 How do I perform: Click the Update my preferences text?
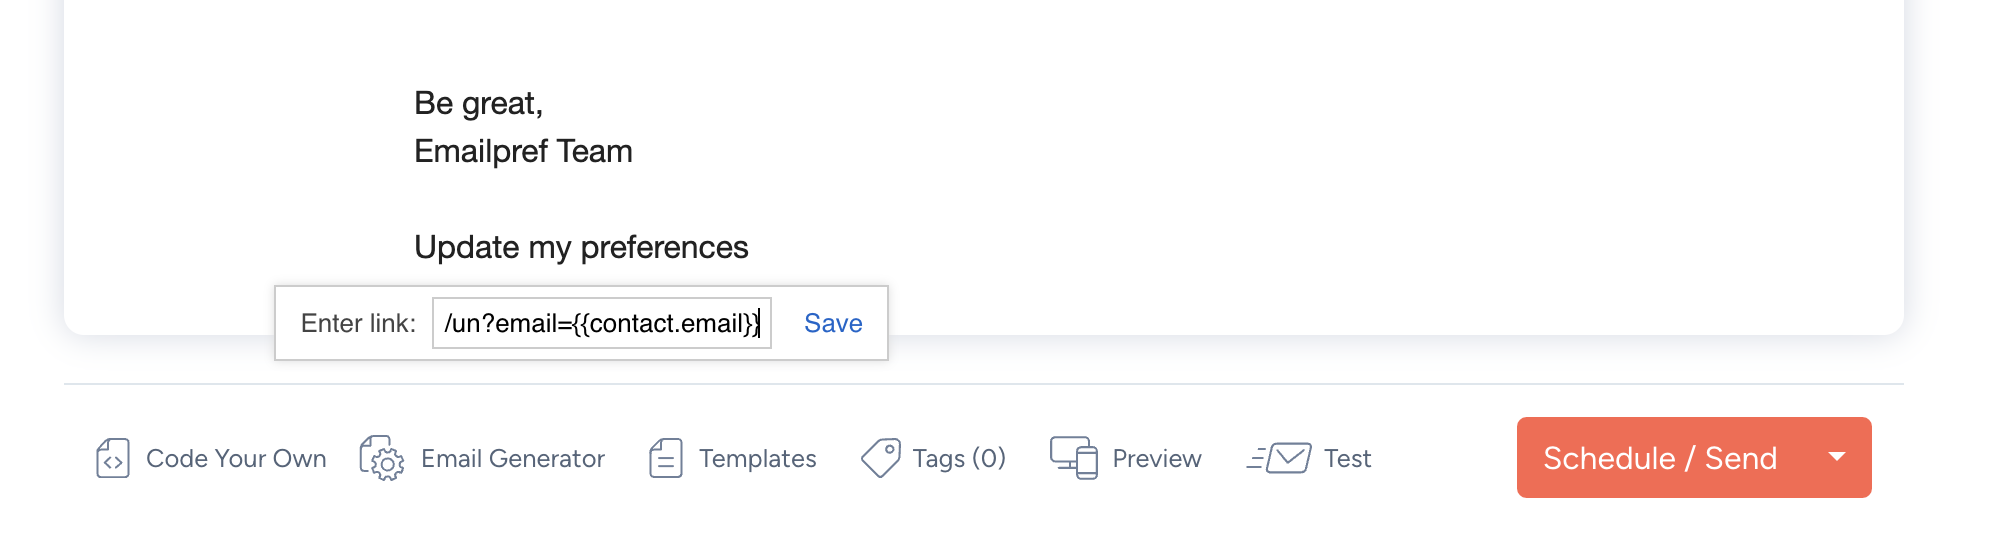[581, 247]
